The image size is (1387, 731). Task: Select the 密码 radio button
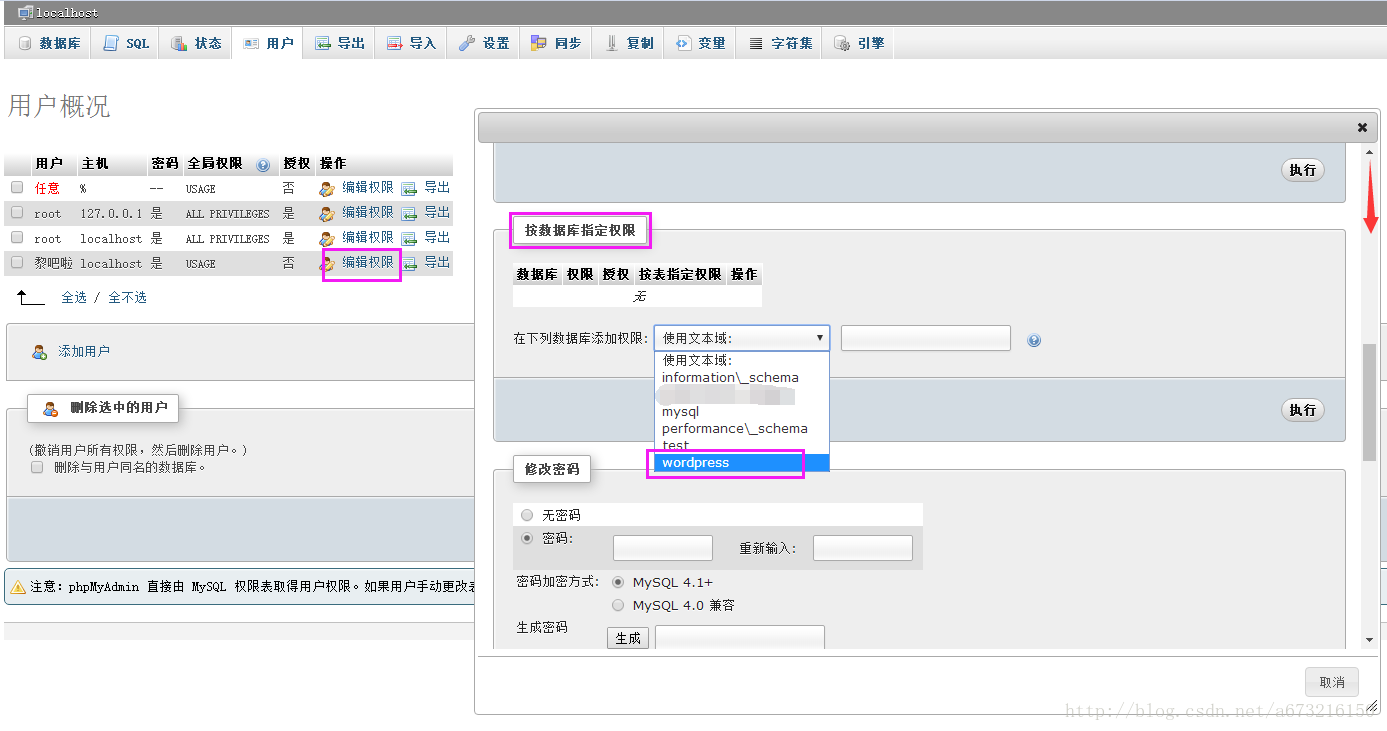click(x=528, y=538)
